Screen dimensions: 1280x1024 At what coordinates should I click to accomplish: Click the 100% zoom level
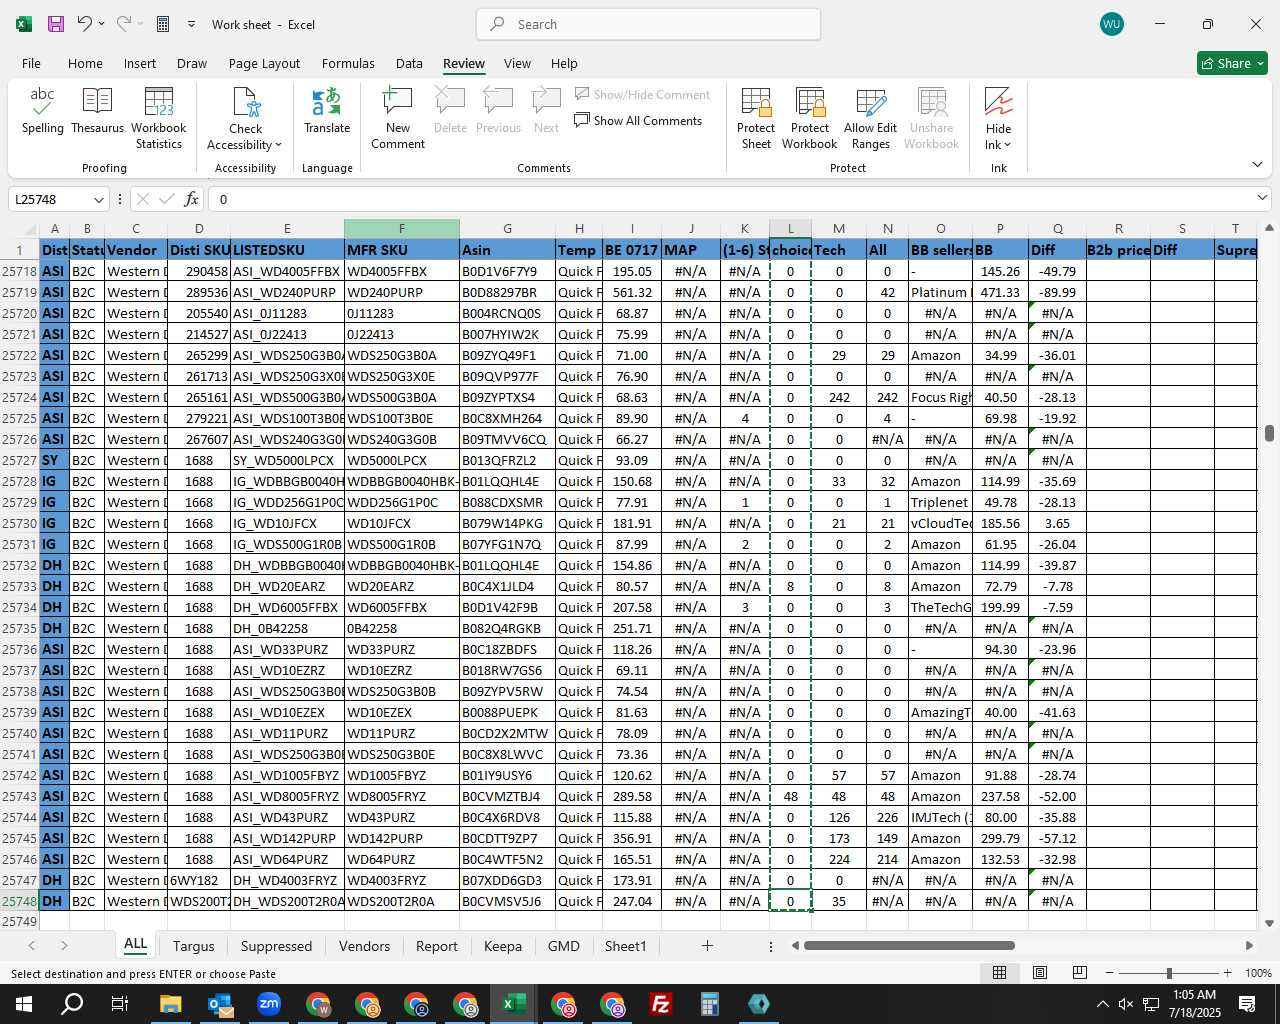click(x=1258, y=973)
